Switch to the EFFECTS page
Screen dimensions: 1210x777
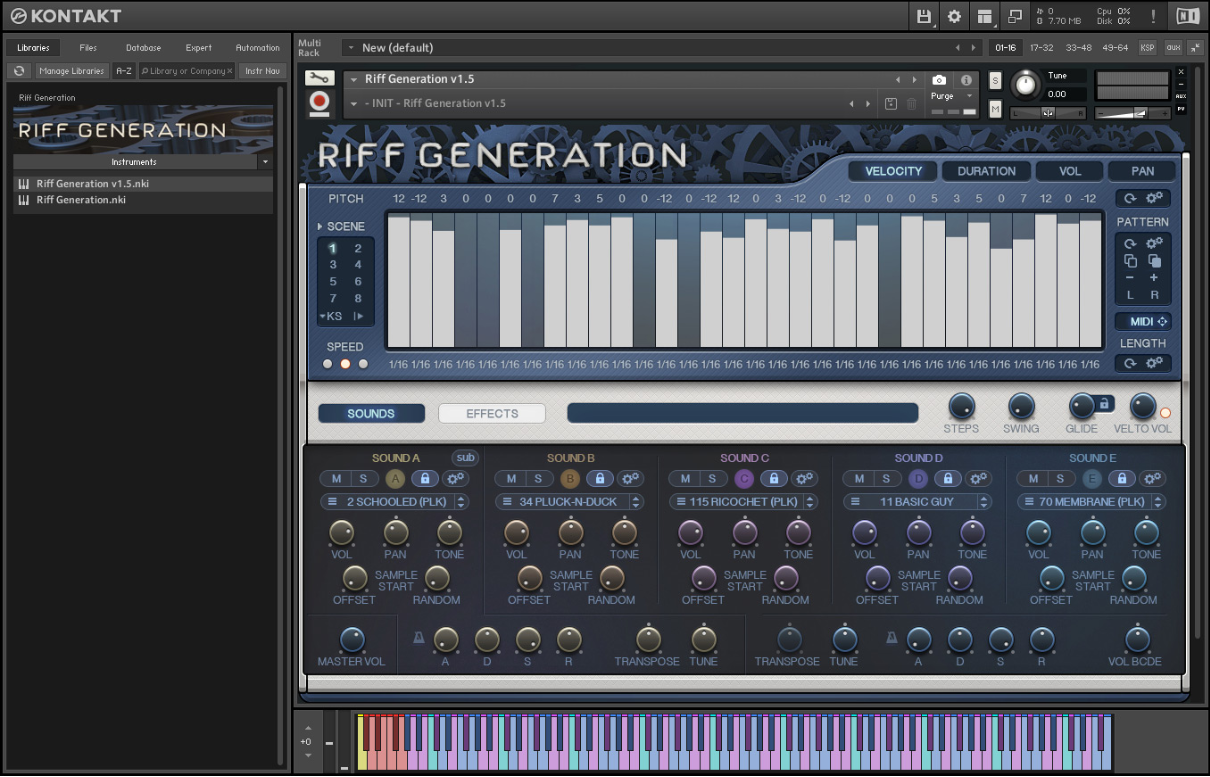coord(492,413)
